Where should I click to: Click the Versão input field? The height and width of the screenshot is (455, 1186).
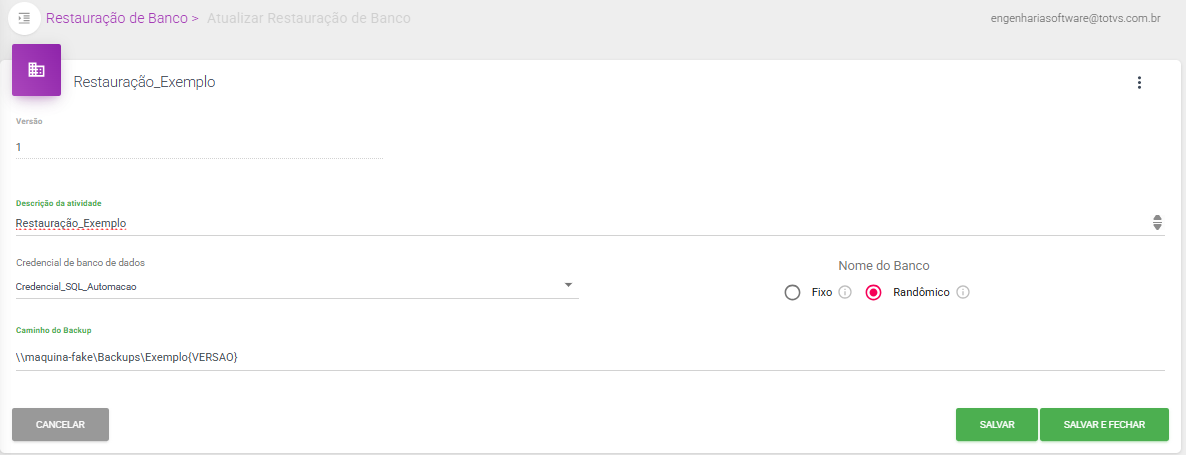click(x=199, y=147)
